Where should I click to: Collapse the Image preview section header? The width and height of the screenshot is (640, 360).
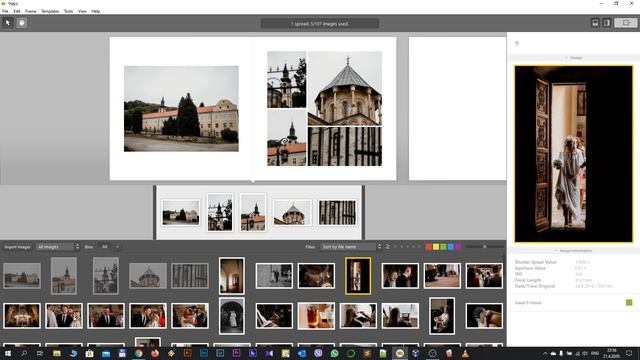point(573,58)
